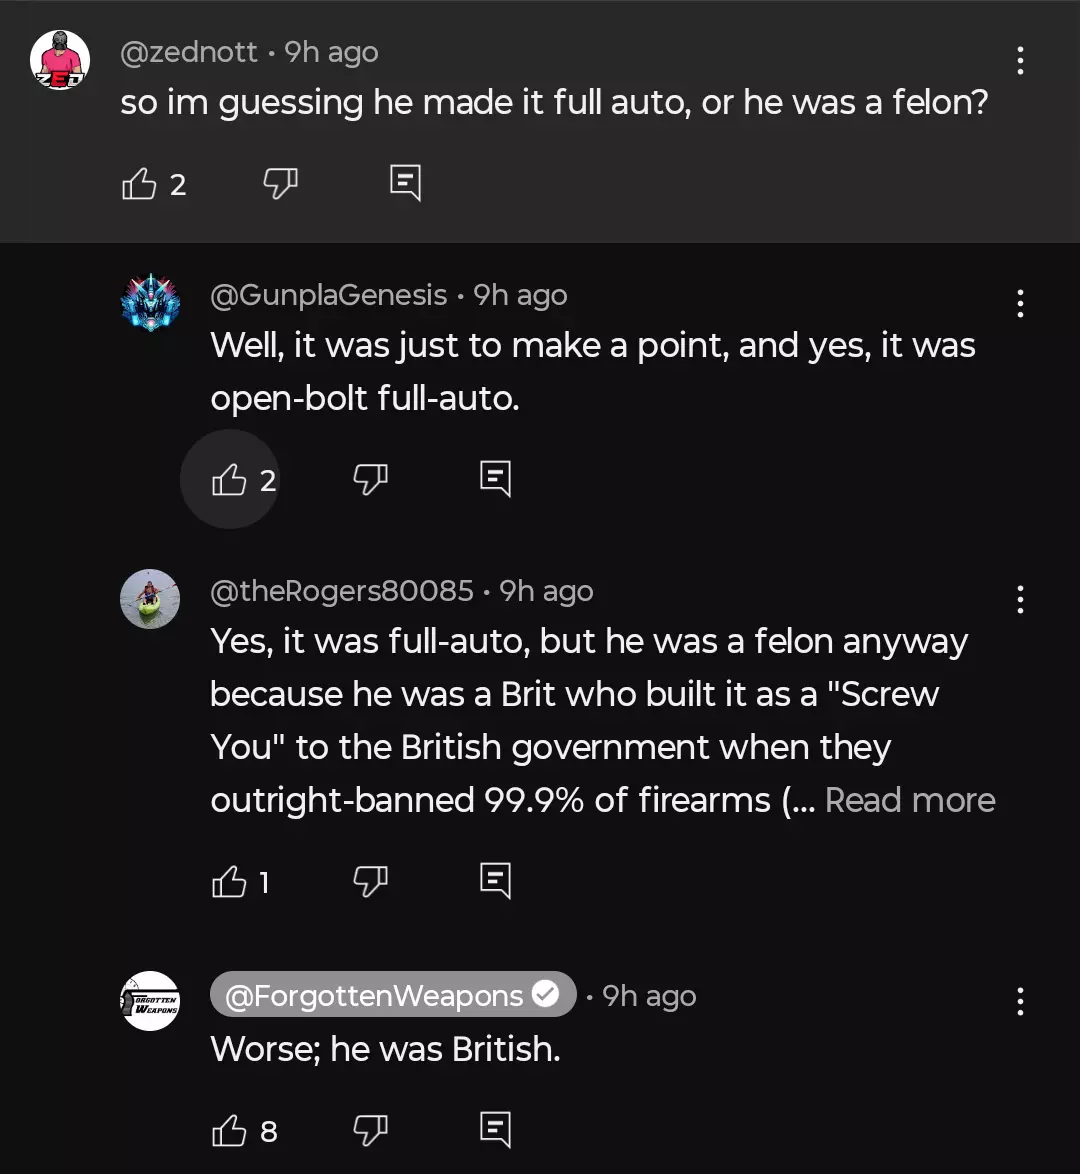Like the @theRogers80085 reply

click(229, 881)
